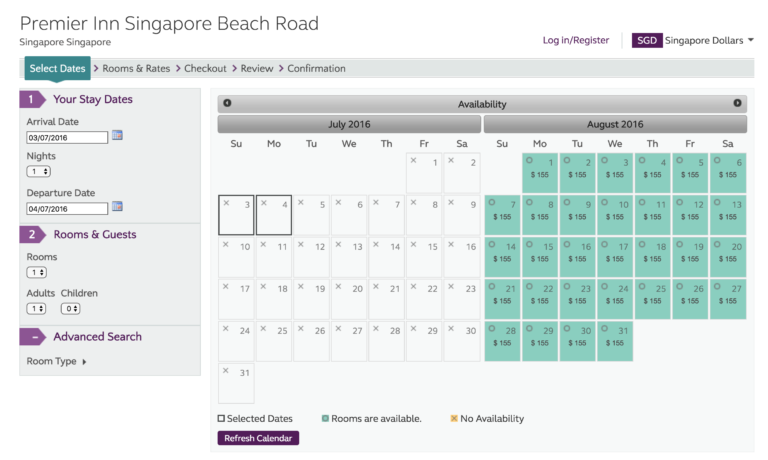Image resolution: width=768 pixels, height=460 pixels.
Task: Pick August 20 in the calendar
Action: pyautogui.click(x=728, y=257)
